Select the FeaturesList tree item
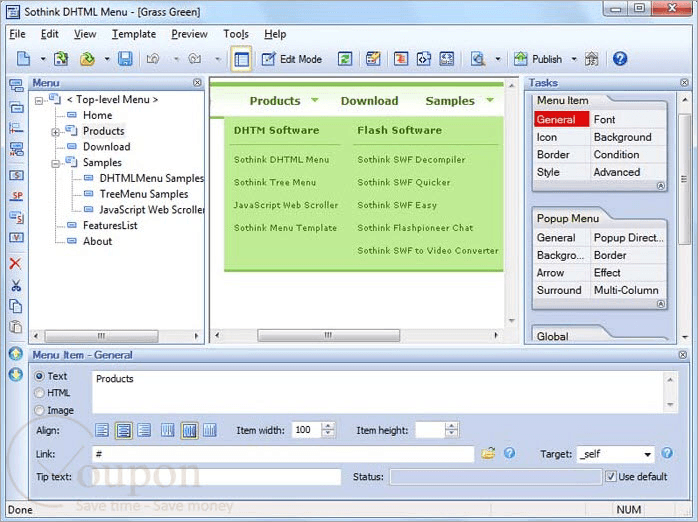The width and height of the screenshot is (698, 522). point(110,226)
